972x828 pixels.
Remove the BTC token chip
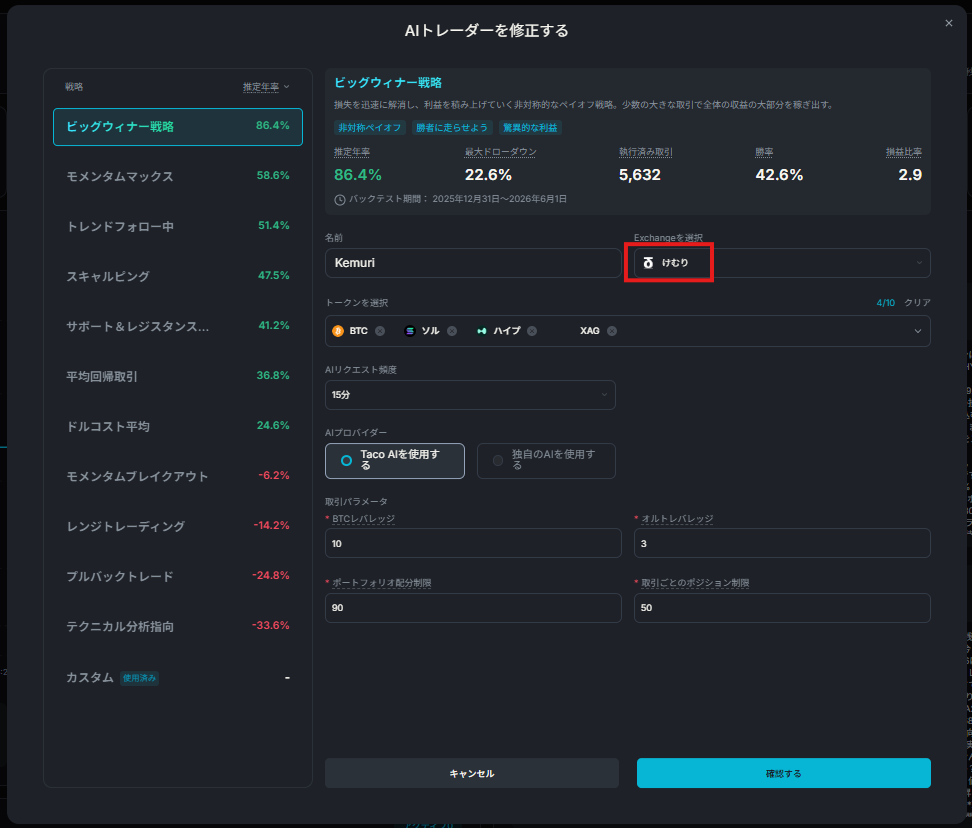pos(380,331)
